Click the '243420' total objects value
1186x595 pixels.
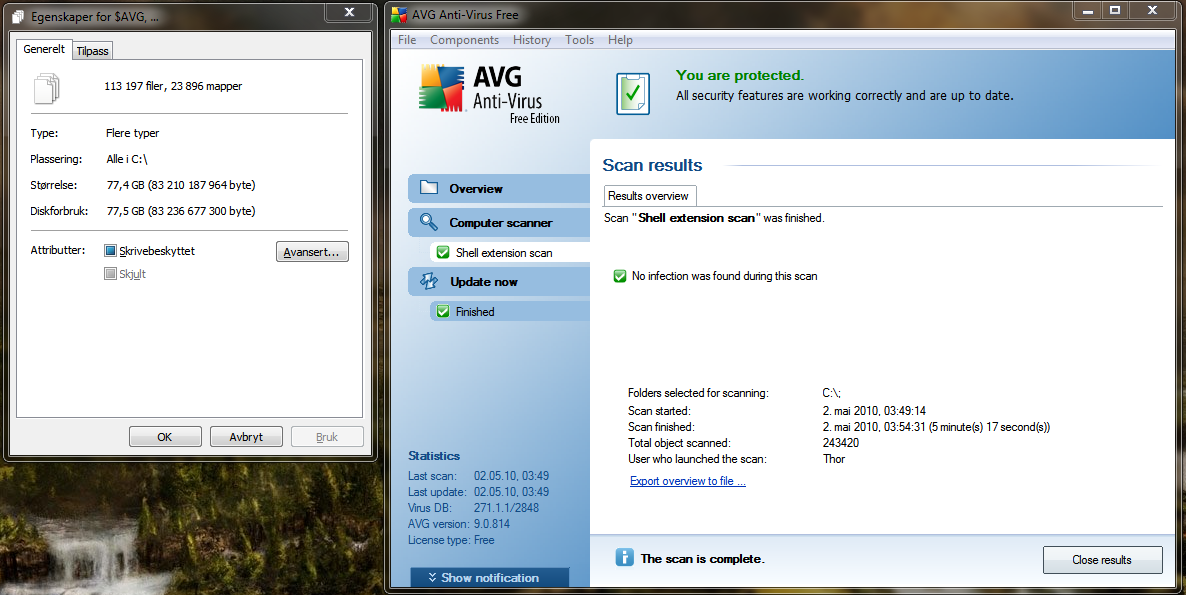click(x=840, y=443)
